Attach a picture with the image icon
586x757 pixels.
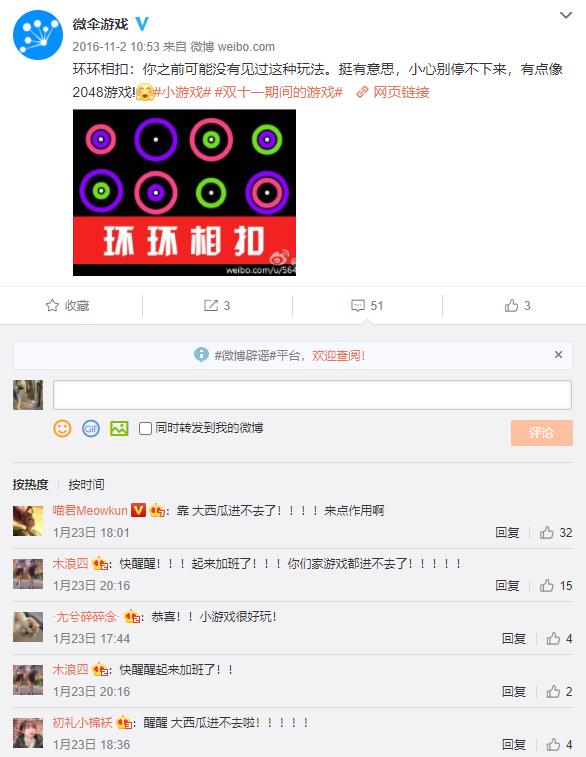[119, 428]
